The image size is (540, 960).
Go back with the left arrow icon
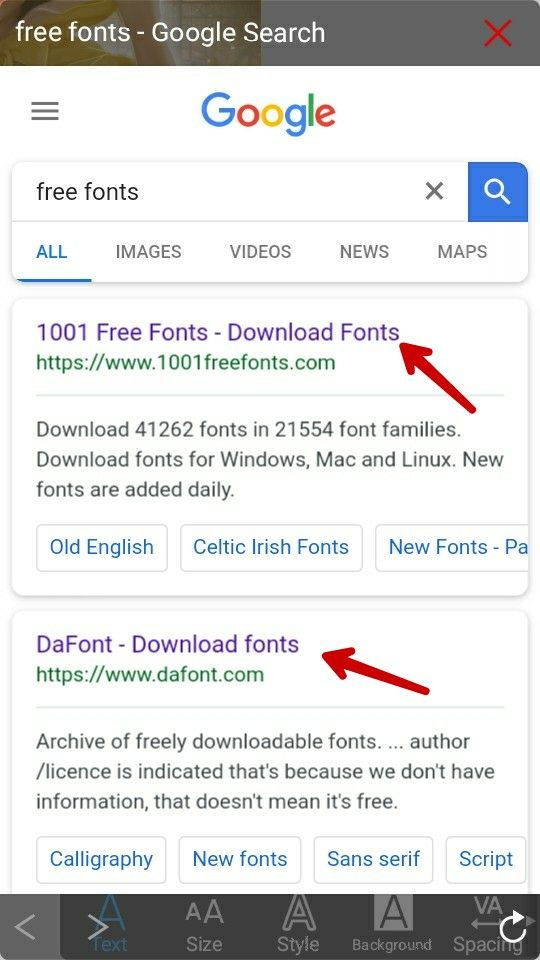point(25,928)
